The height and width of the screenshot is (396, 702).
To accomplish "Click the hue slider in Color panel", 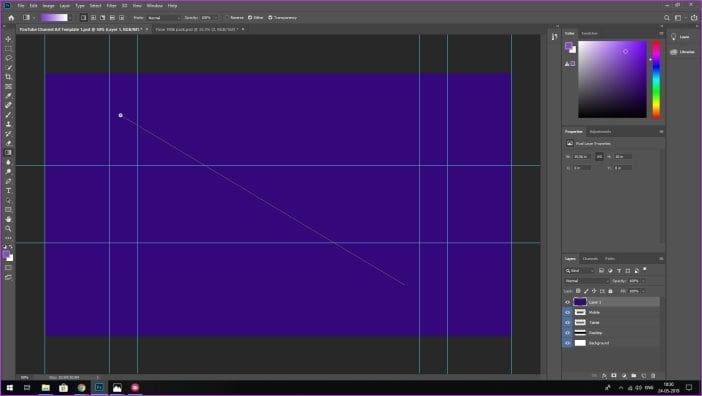I will (x=656, y=79).
